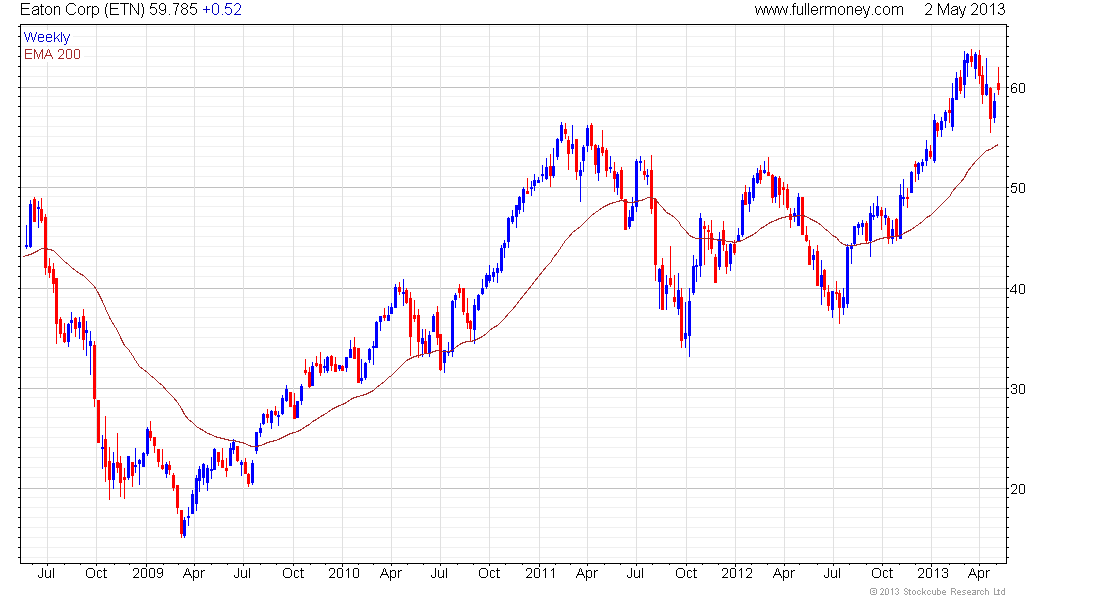1100x600 pixels.
Task: Select the 2010 year label on time axis
Action: pyautogui.click(x=344, y=573)
